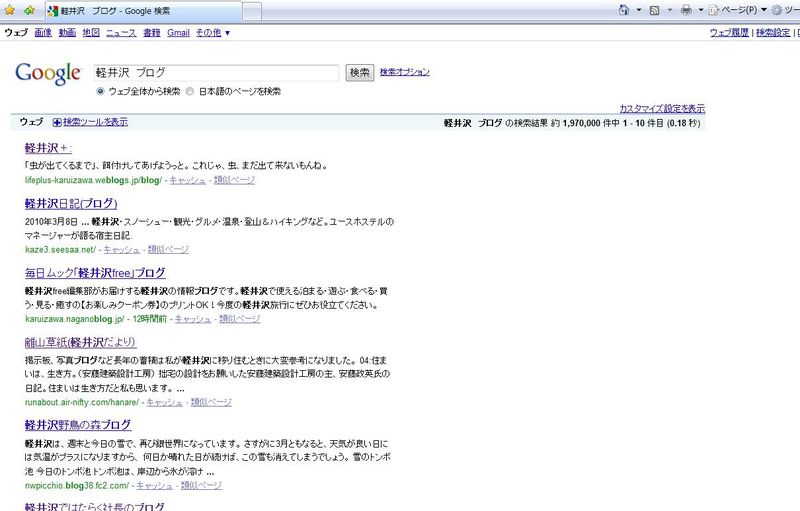
Task: Open similar pages for runabout.air-nifty.com
Action: (x=211, y=402)
